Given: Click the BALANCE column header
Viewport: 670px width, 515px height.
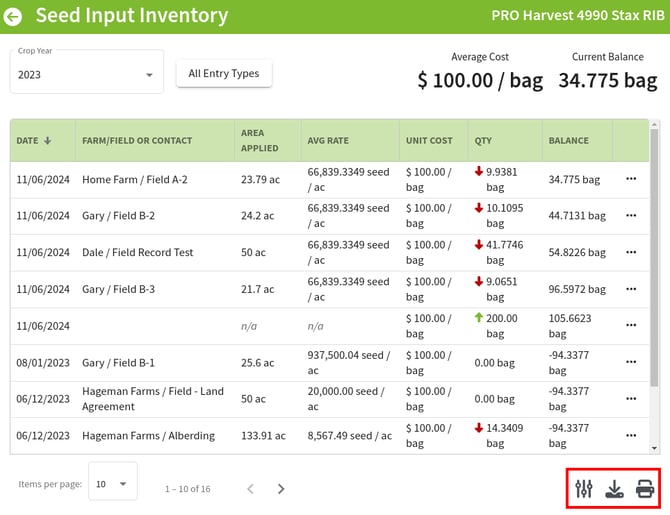Looking at the screenshot, I should point(568,141).
